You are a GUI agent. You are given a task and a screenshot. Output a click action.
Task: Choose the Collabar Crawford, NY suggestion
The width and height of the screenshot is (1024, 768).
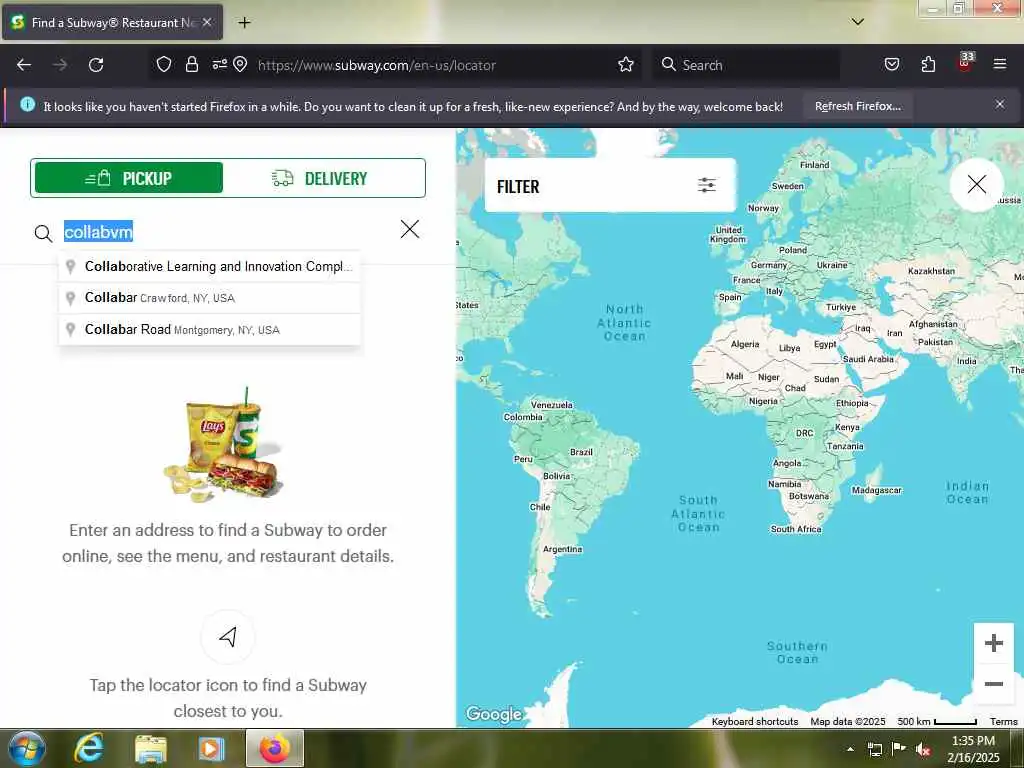210,298
